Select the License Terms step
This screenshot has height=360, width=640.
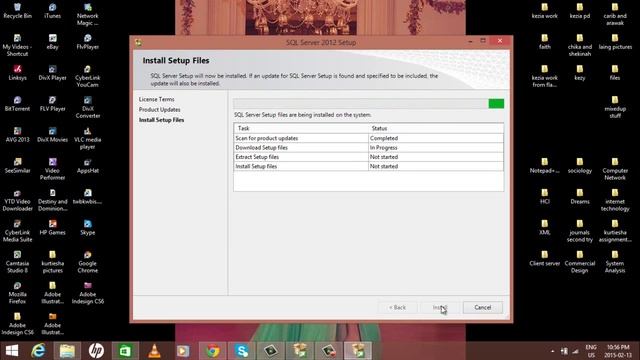(156, 99)
